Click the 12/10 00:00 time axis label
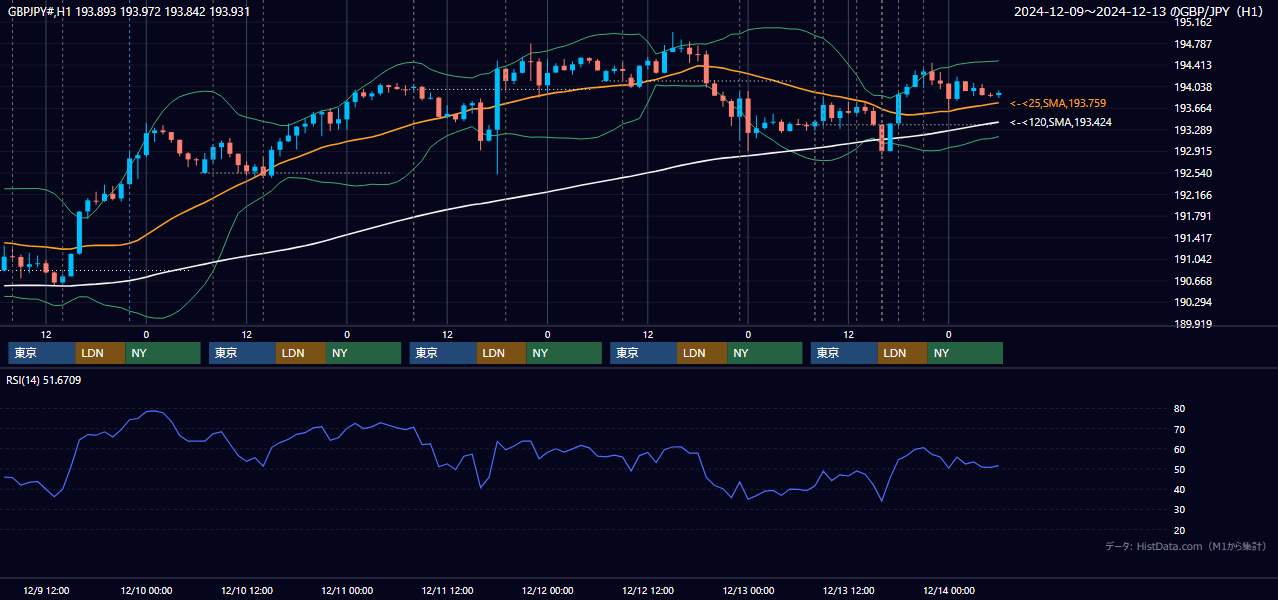1278x600 pixels. pos(146,590)
